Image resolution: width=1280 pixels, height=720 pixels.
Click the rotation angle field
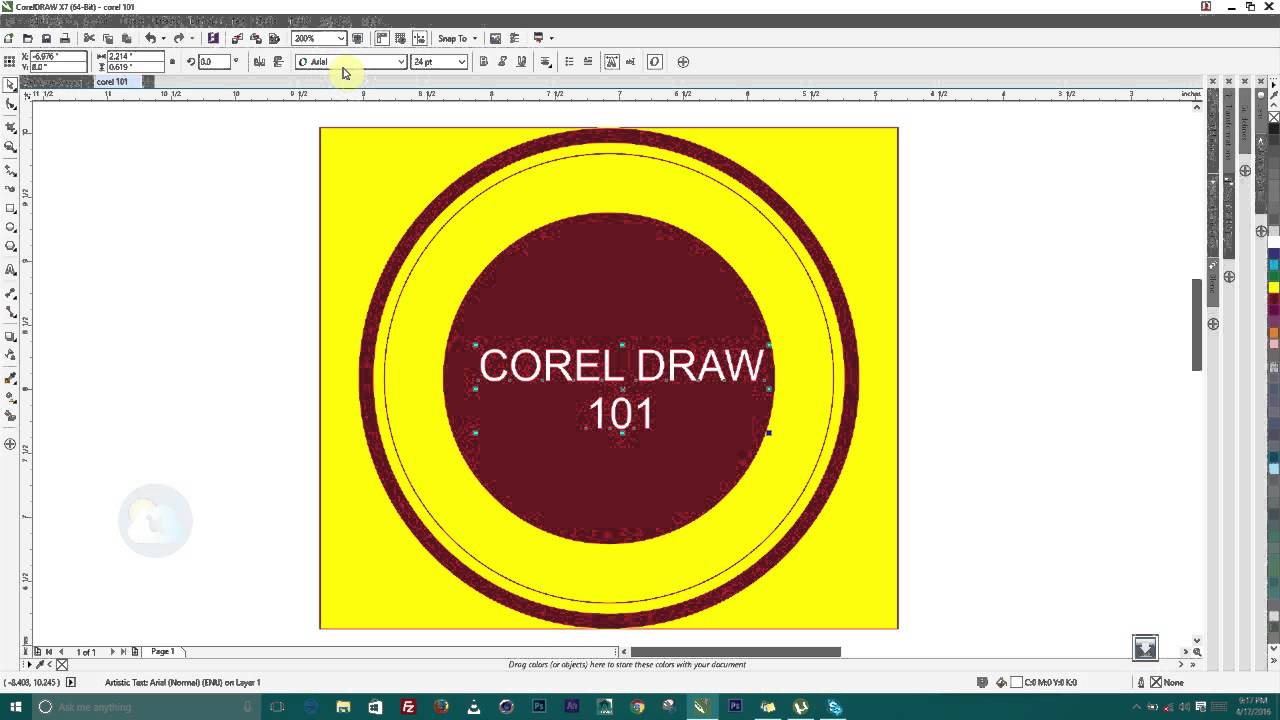(213, 62)
